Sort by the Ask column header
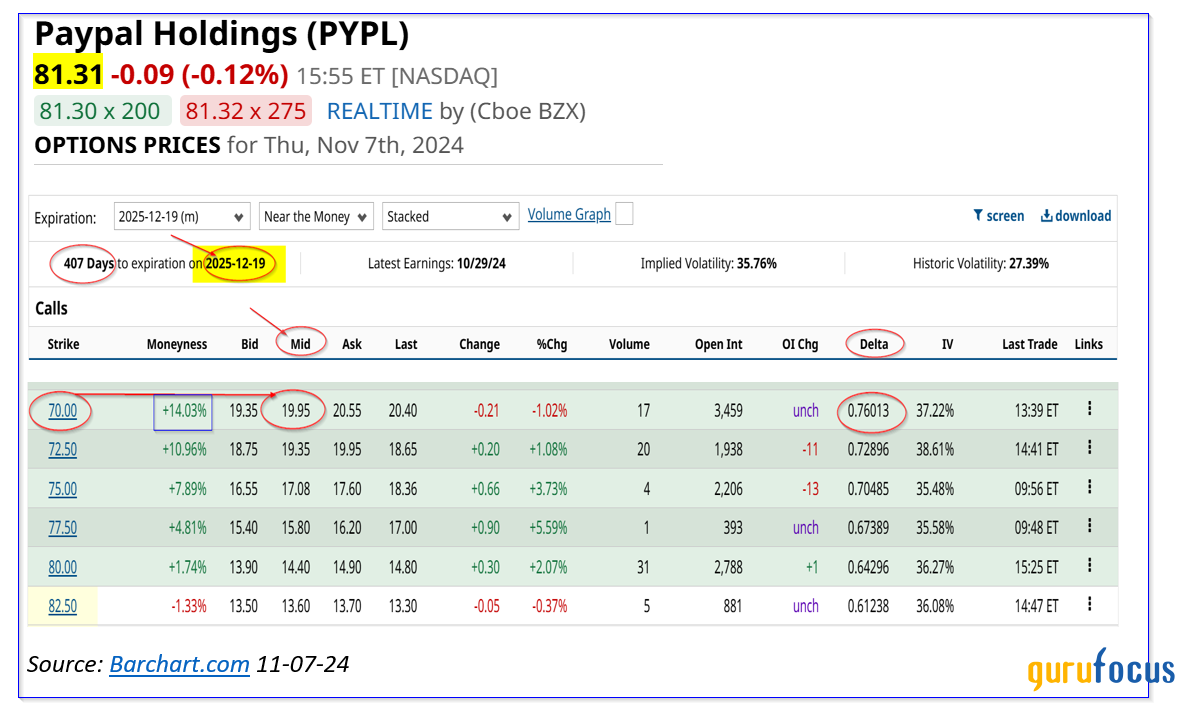 (352, 344)
